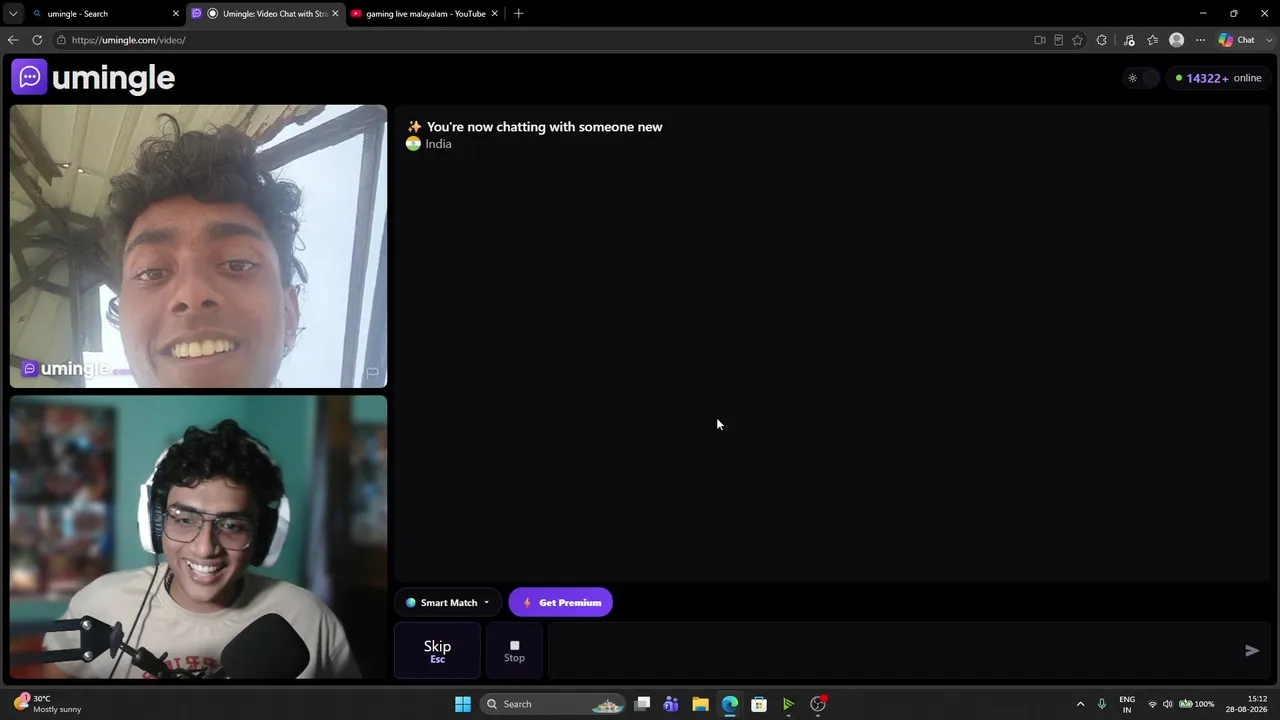Open the Windows Start menu

pyautogui.click(x=463, y=704)
